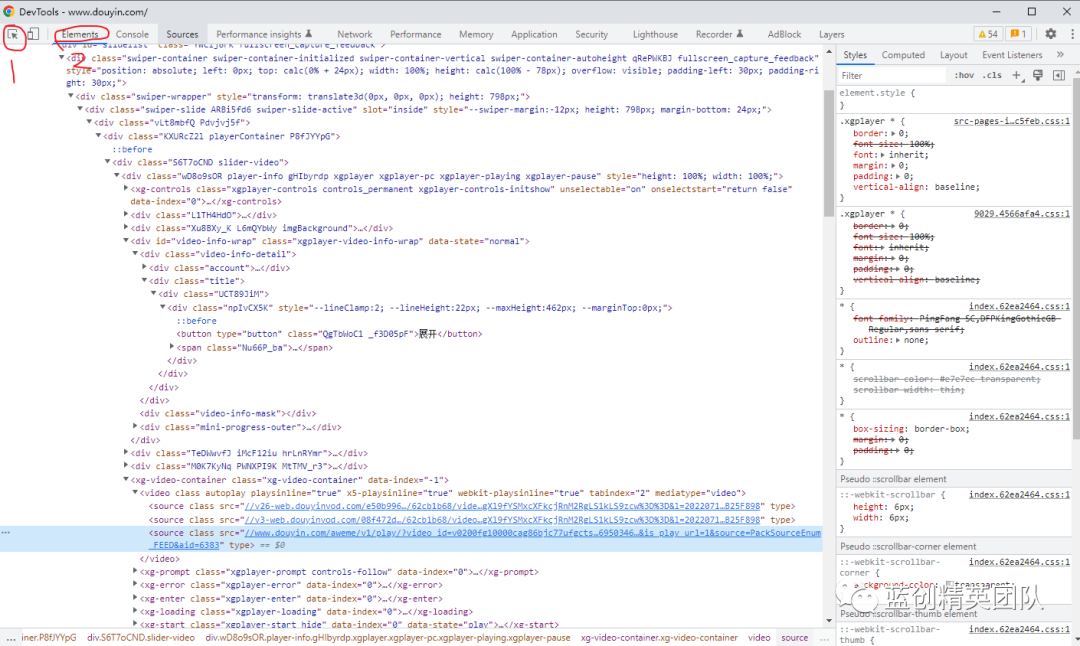Expand the xg-prompt element node

135,571
